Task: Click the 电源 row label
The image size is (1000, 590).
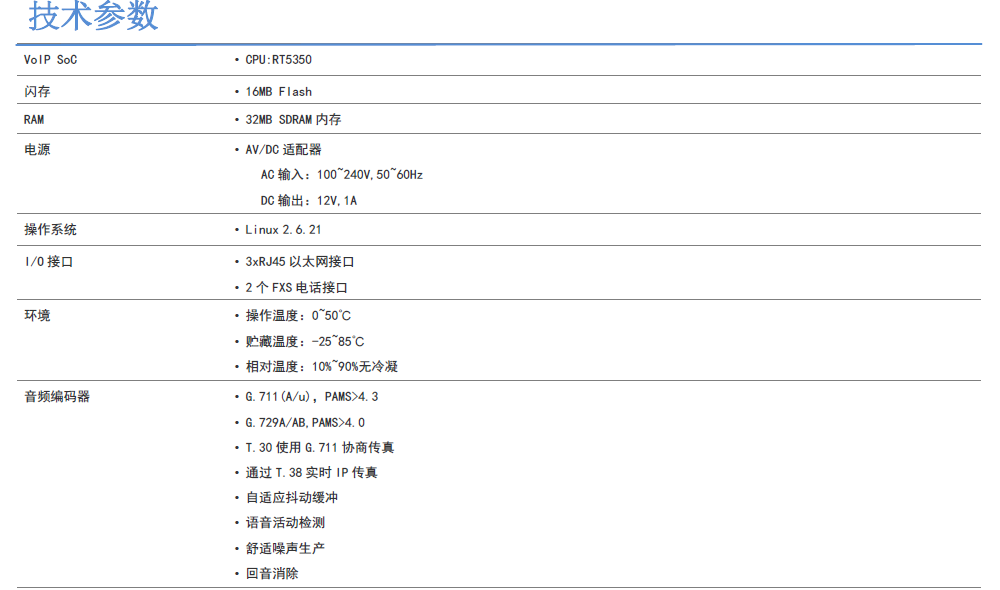Action: pos(37,149)
